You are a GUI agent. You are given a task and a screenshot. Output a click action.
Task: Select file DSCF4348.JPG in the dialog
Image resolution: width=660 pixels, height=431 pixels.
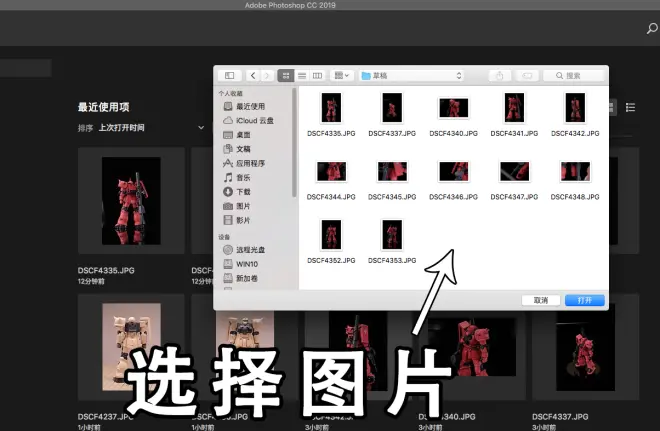[575, 178]
